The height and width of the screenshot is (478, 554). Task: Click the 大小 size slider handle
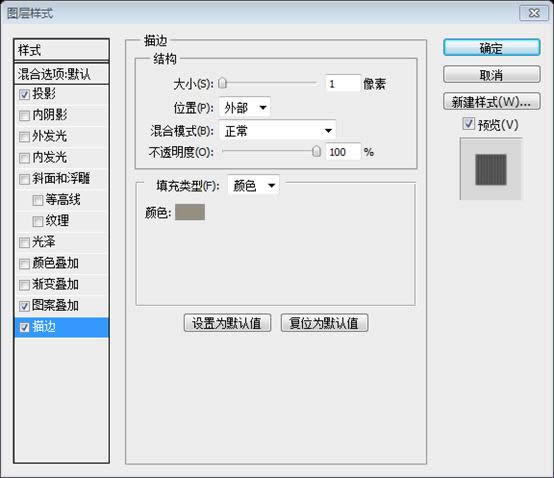[222, 84]
